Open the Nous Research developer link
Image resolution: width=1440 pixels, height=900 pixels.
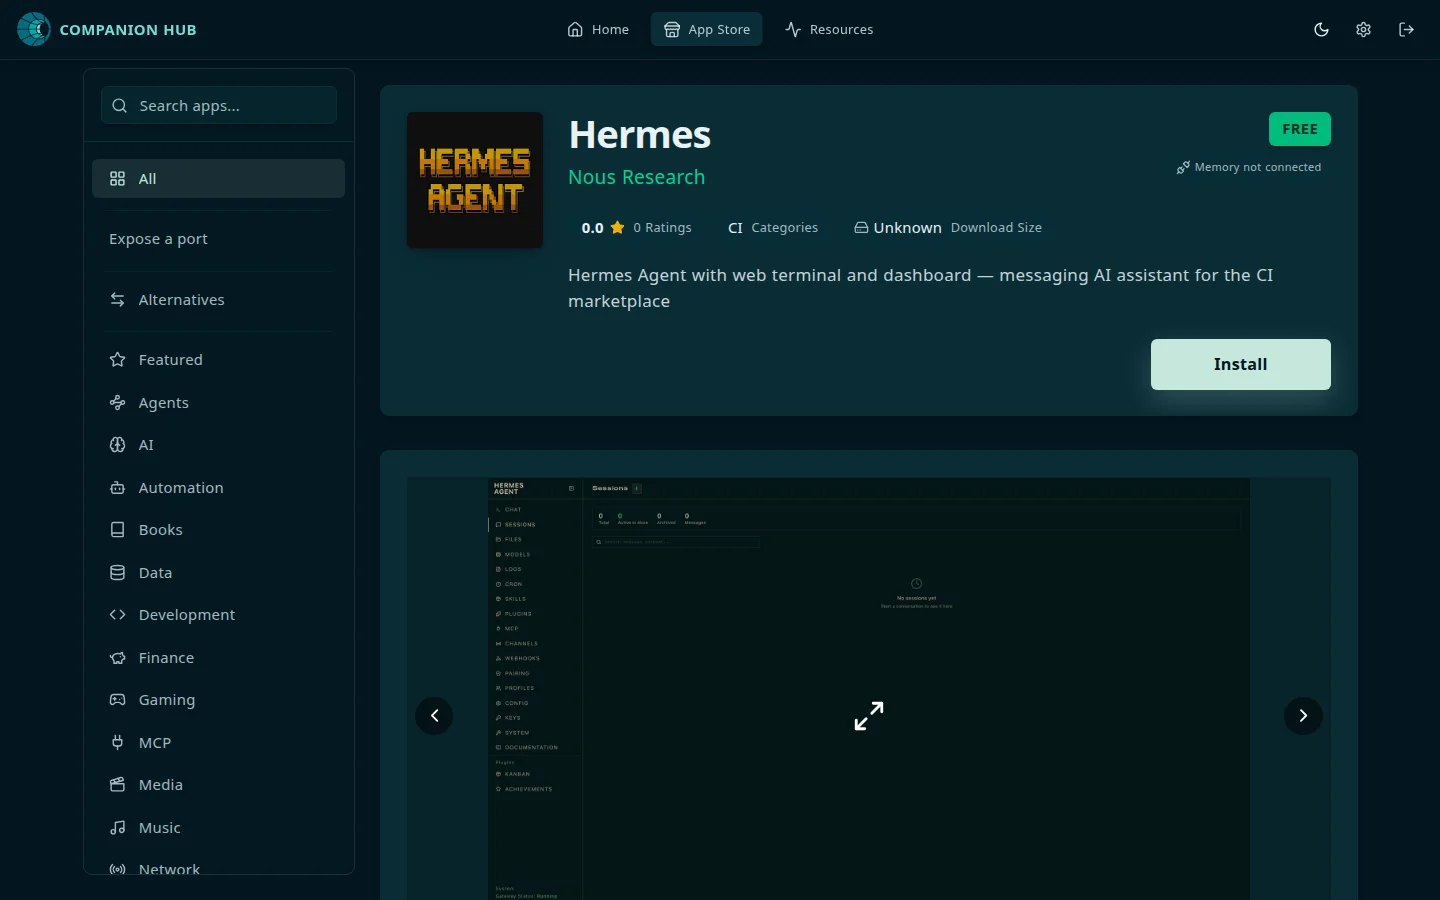pyautogui.click(x=636, y=177)
